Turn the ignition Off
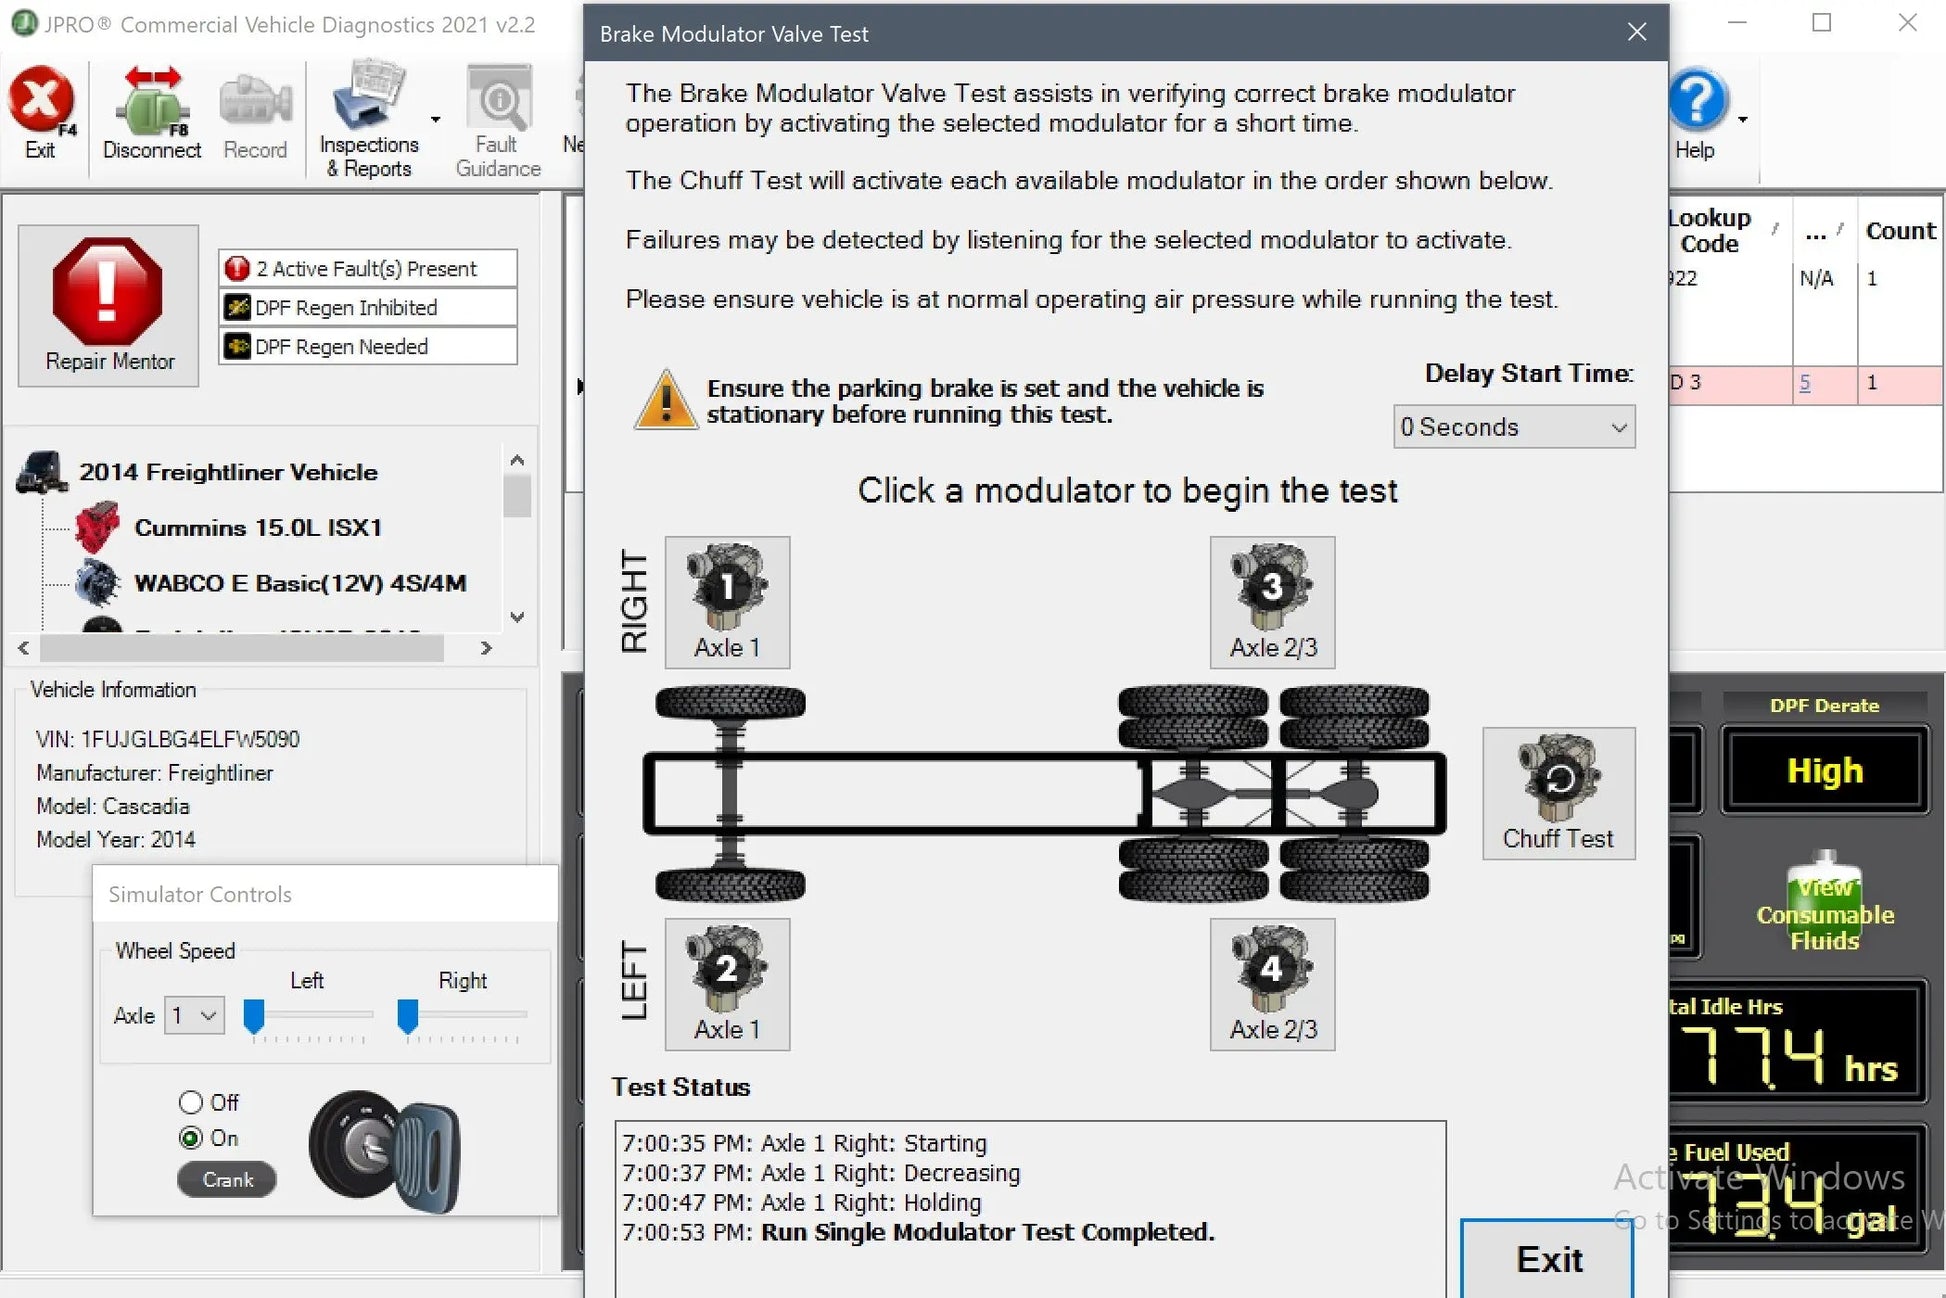This screenshot has width=1946, height=1298. (191, 1102)
